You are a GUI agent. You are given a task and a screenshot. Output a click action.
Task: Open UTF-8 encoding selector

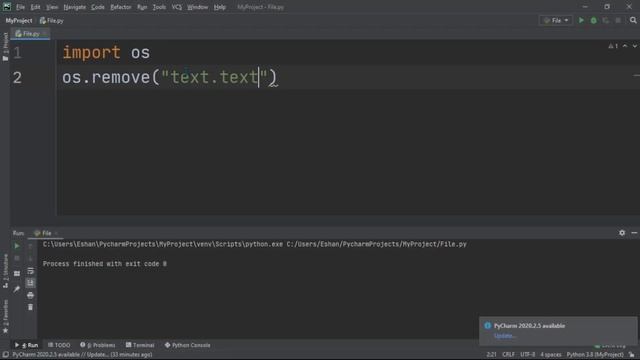tap(528, 355)
